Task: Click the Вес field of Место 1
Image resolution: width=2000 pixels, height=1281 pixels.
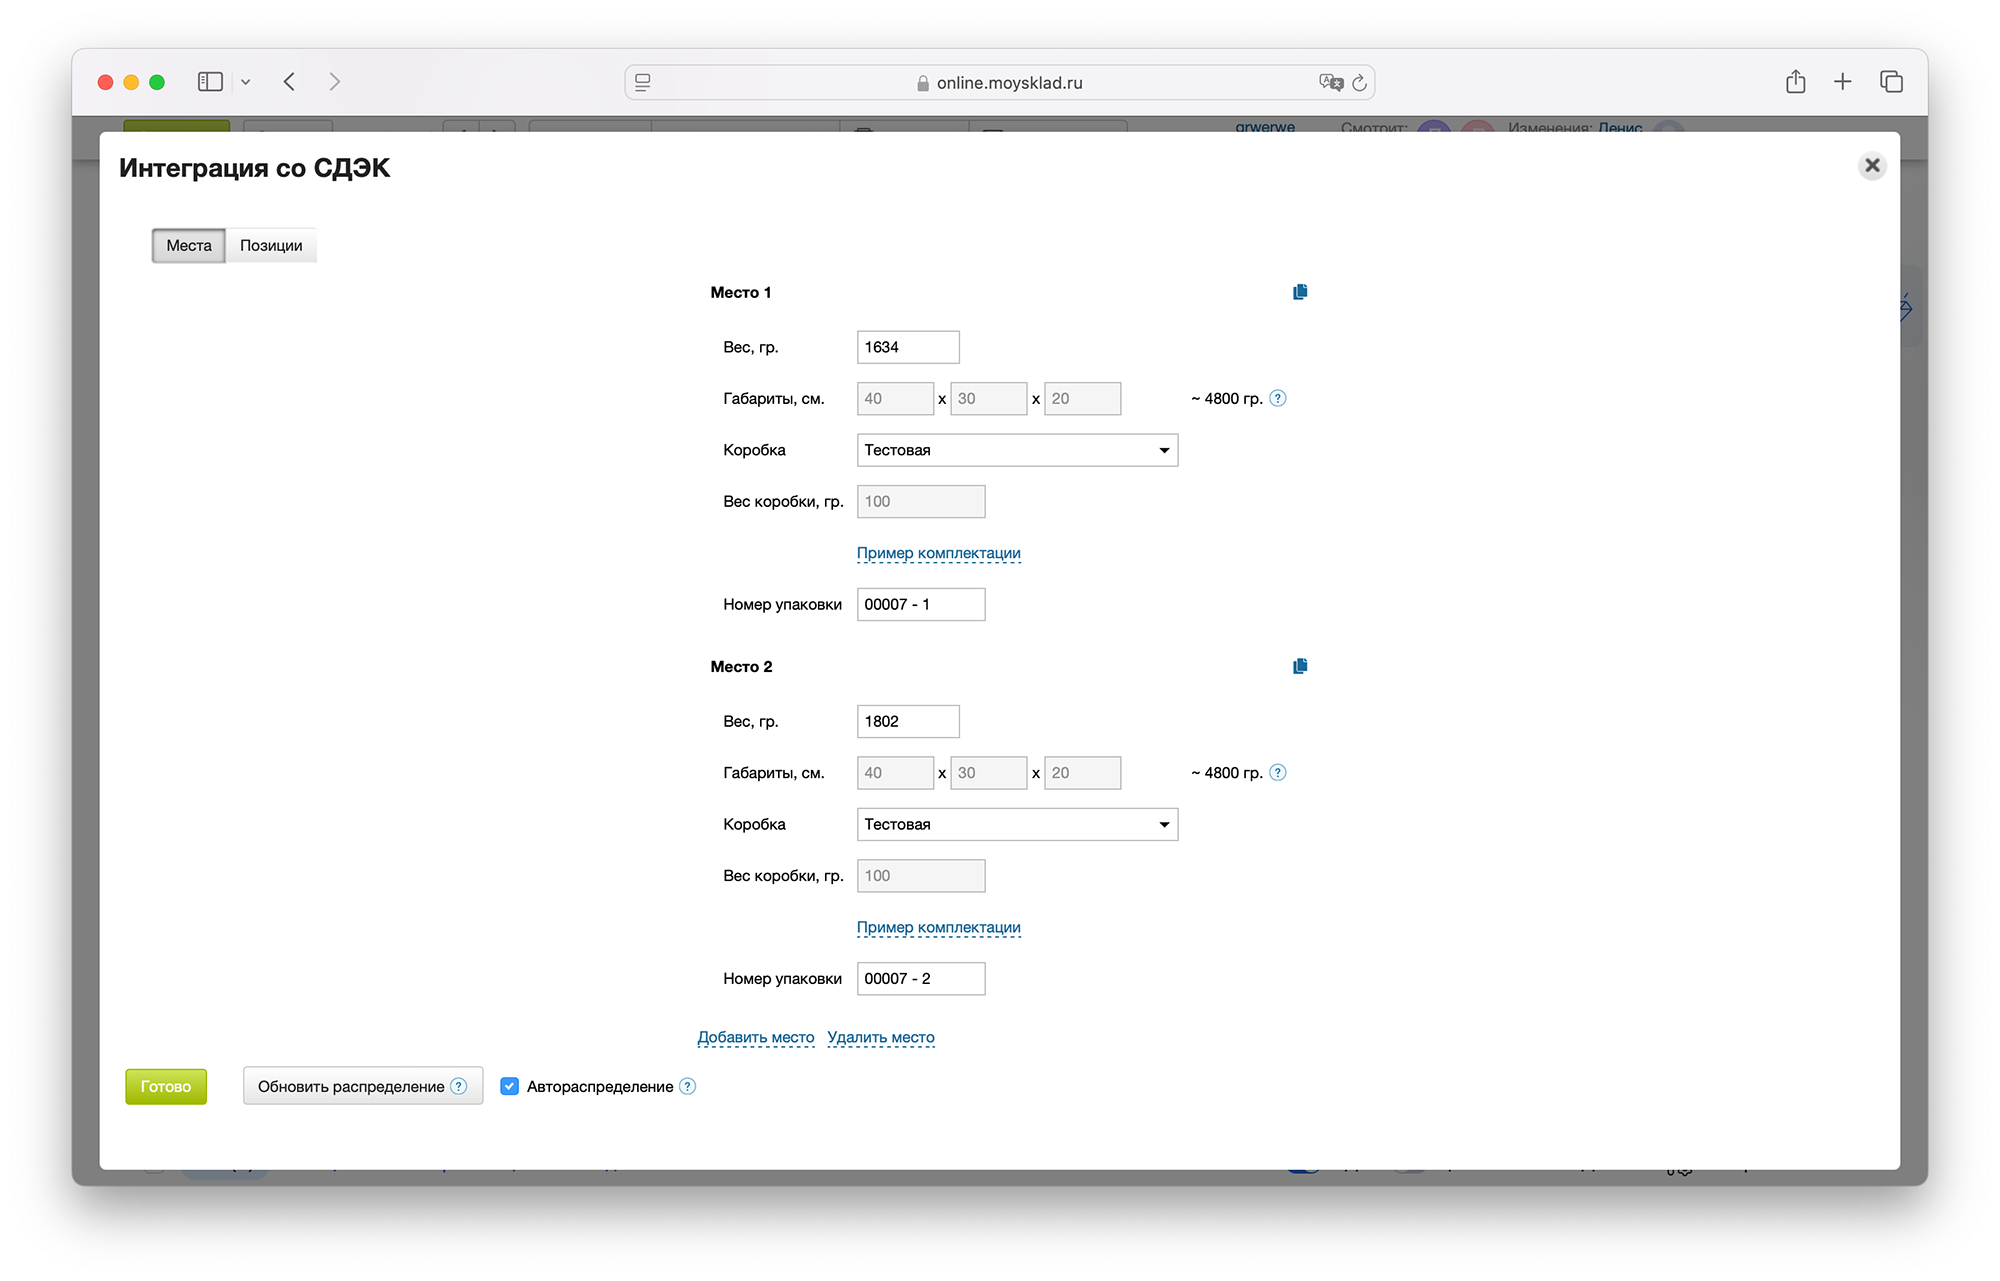Action: pos(908,347)
